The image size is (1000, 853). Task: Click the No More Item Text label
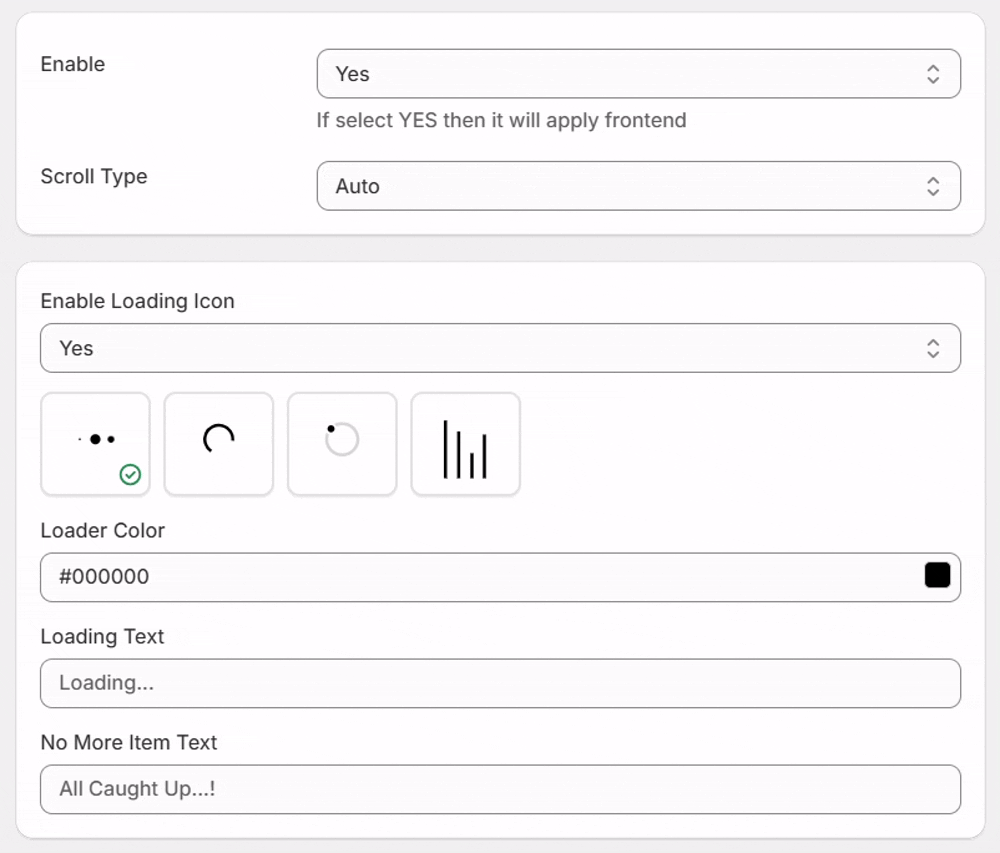click(129, 743)
